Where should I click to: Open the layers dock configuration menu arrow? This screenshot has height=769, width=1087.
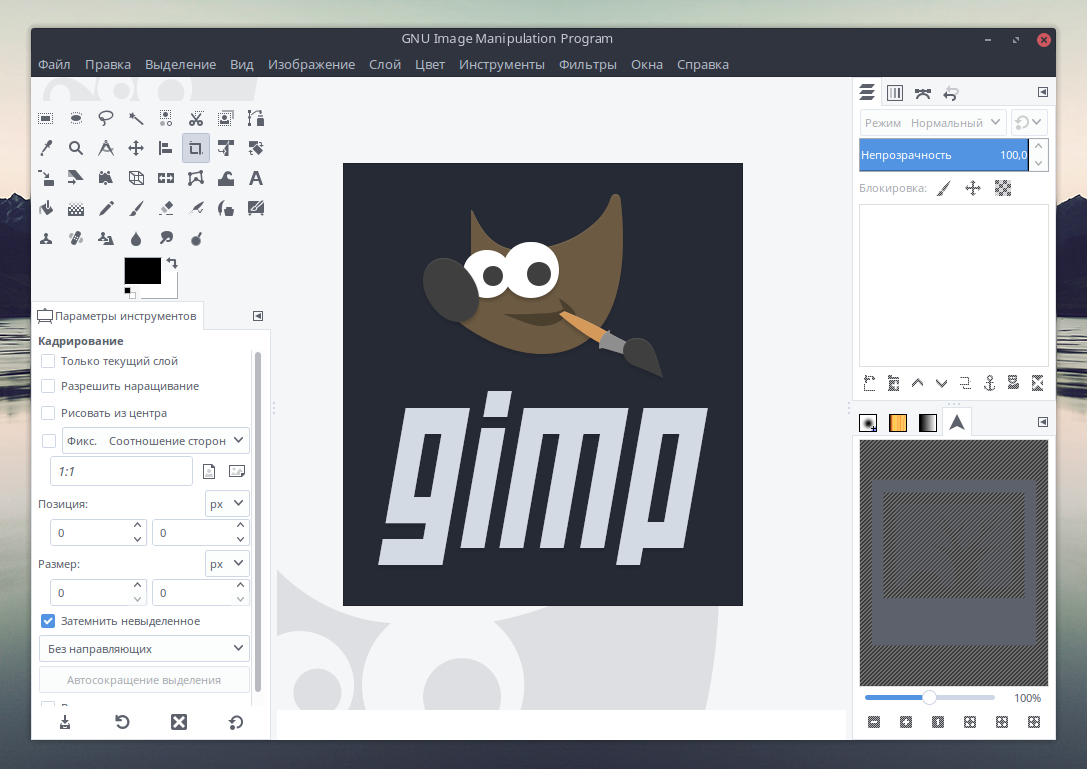[x=1043, y=92]
